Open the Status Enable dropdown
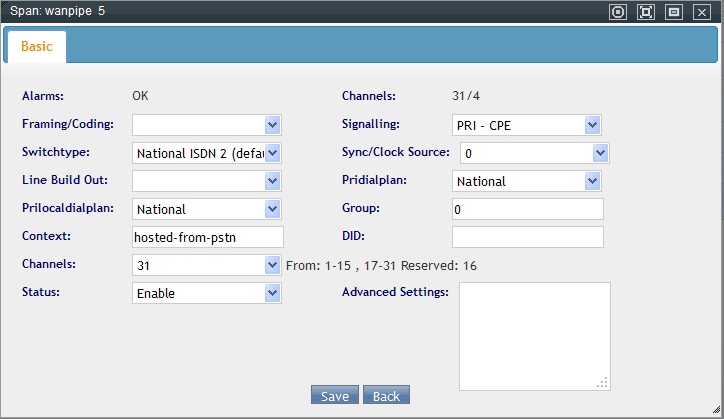The width and height of the screenshot is (724, 419). pos(208,293)
